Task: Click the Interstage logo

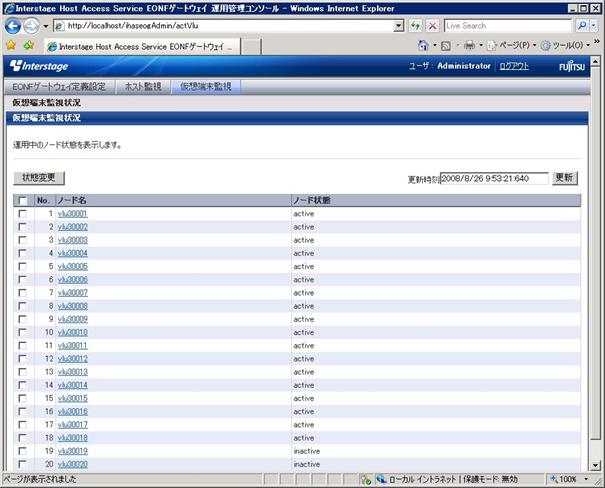Action: point(39,66)
